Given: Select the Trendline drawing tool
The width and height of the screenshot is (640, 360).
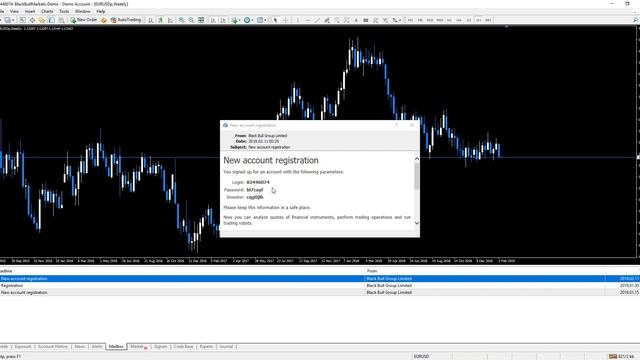Looking at the screenshot, I should 317,20.
